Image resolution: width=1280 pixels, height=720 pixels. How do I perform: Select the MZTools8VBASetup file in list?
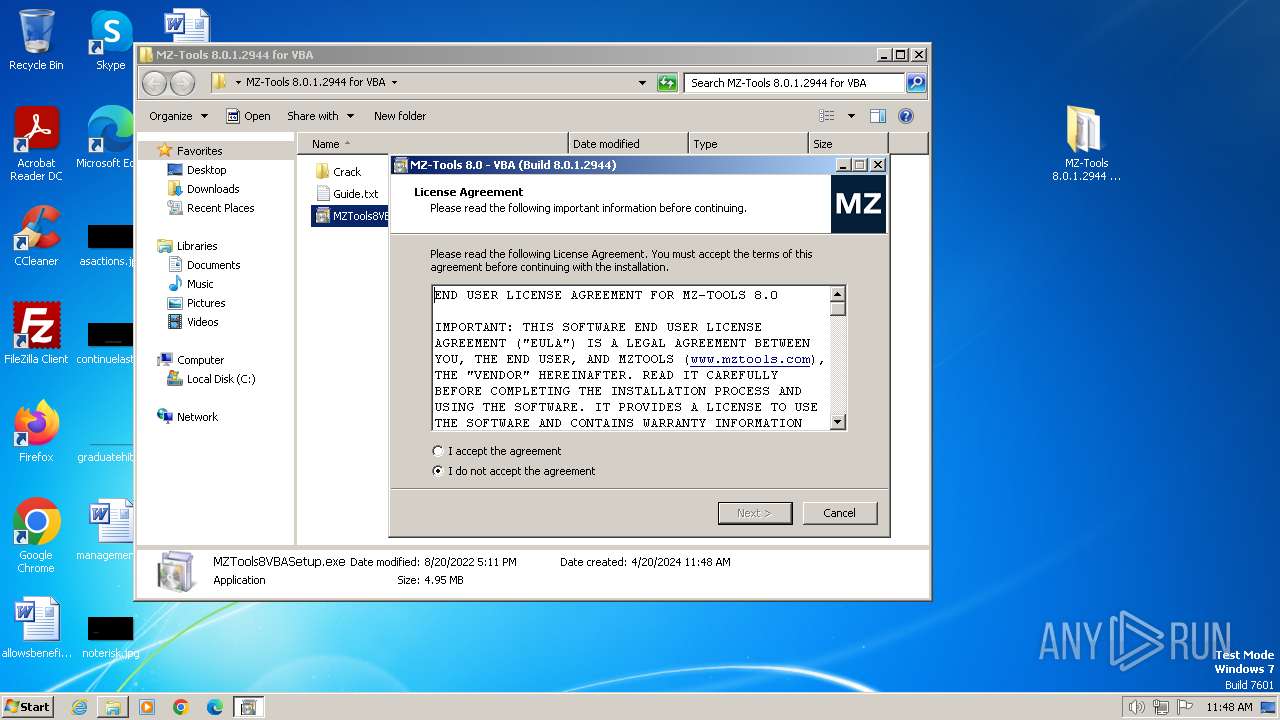tap(351, 216)
